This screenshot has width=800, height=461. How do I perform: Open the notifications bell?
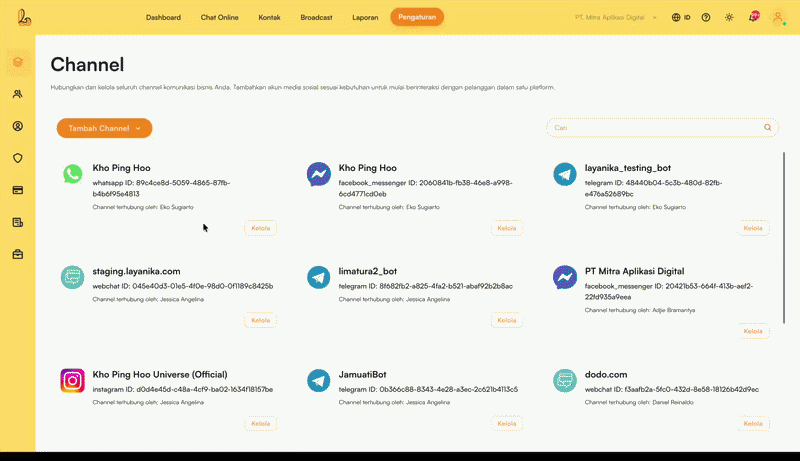[752, 17]
